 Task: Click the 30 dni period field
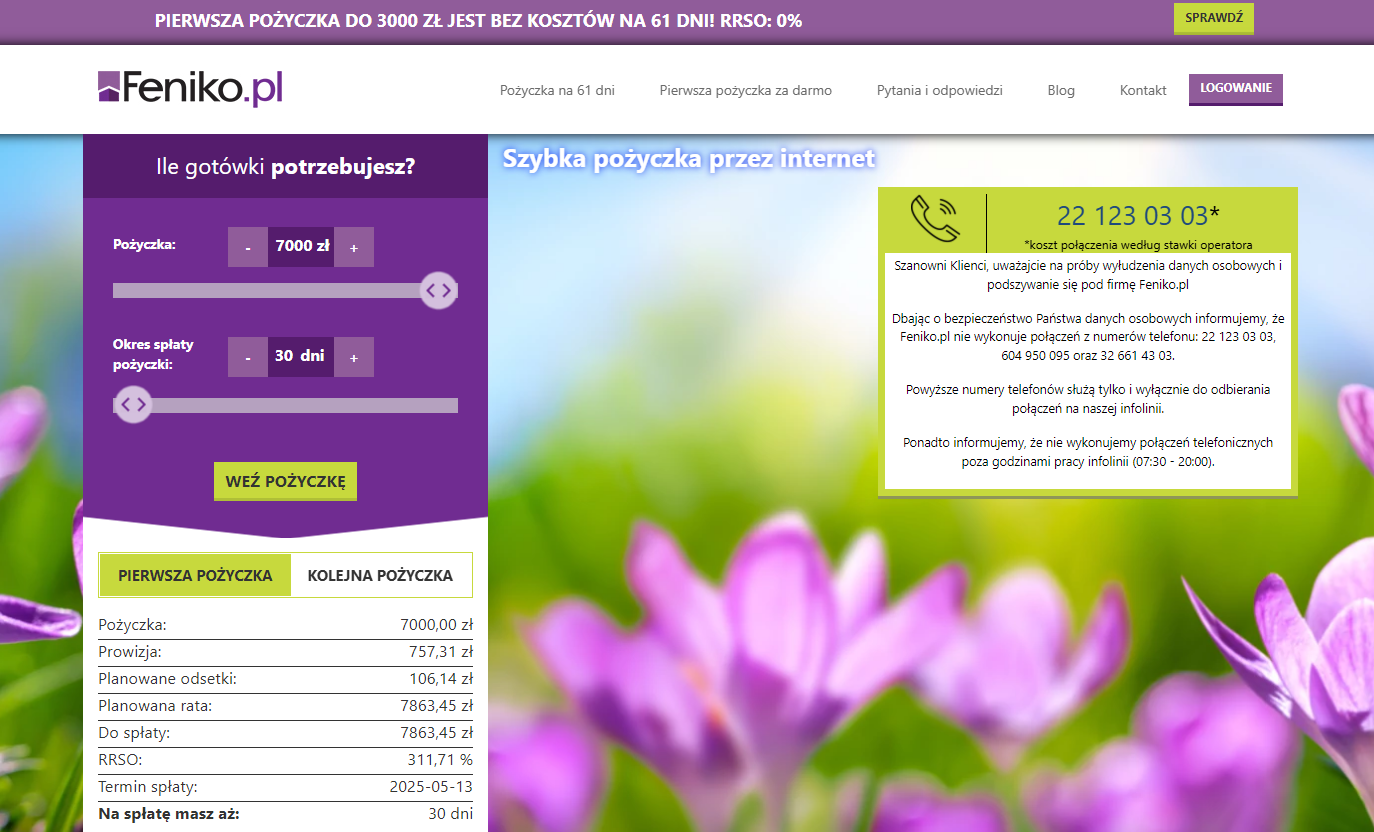click(301, 357)
